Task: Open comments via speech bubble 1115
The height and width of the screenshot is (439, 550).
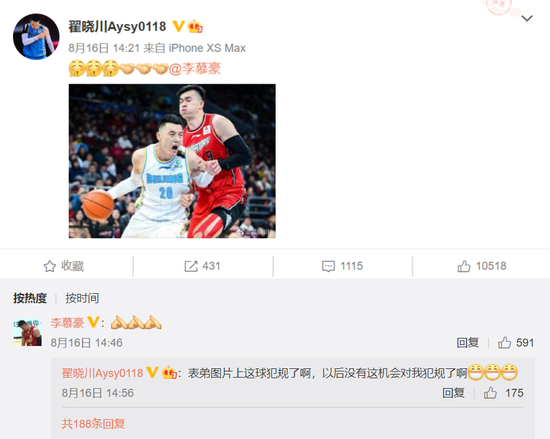Action: [342, 266]
